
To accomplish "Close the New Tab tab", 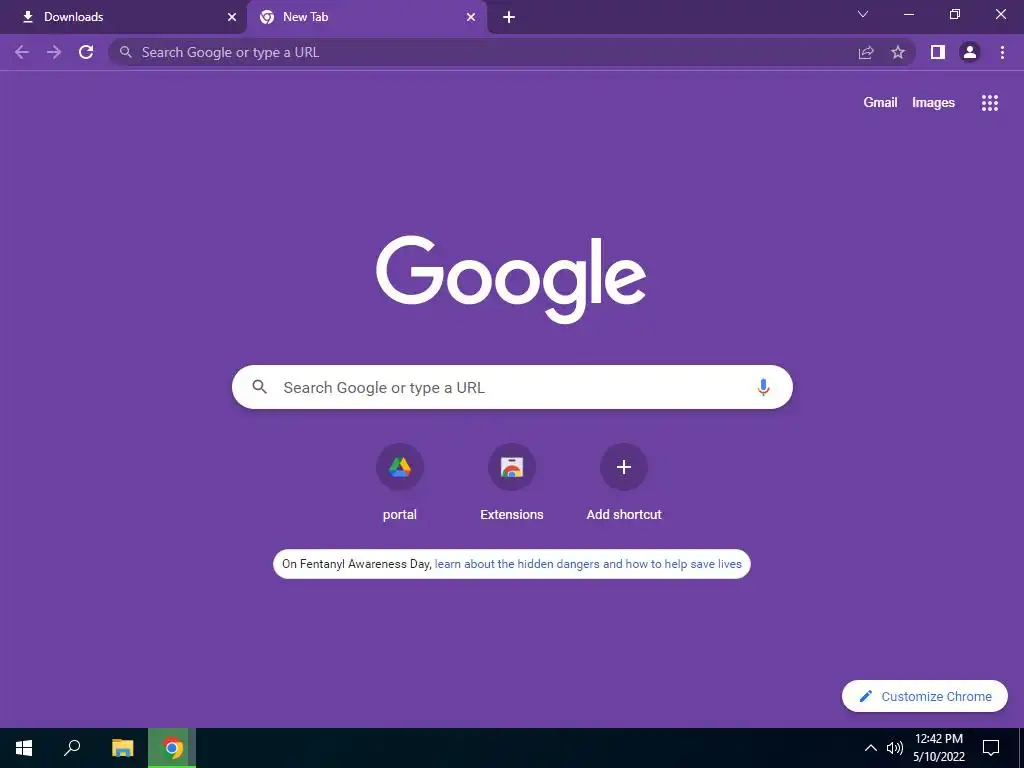I will 471,17.
